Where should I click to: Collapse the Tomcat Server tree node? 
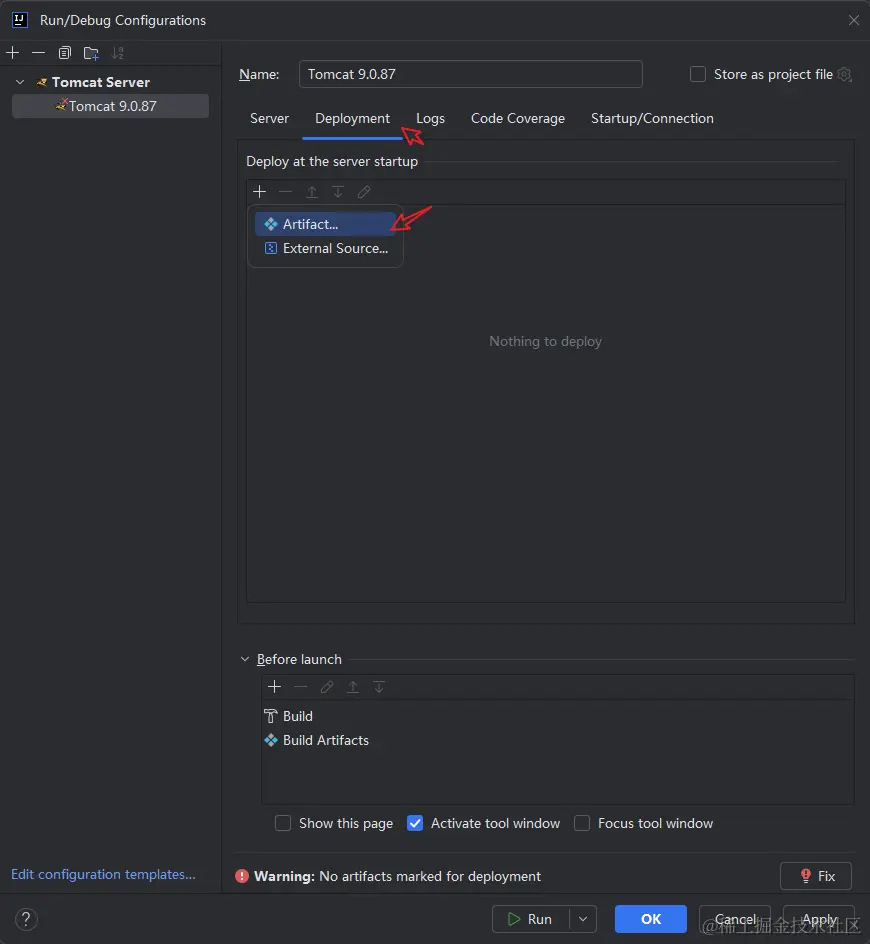[20, 82]
